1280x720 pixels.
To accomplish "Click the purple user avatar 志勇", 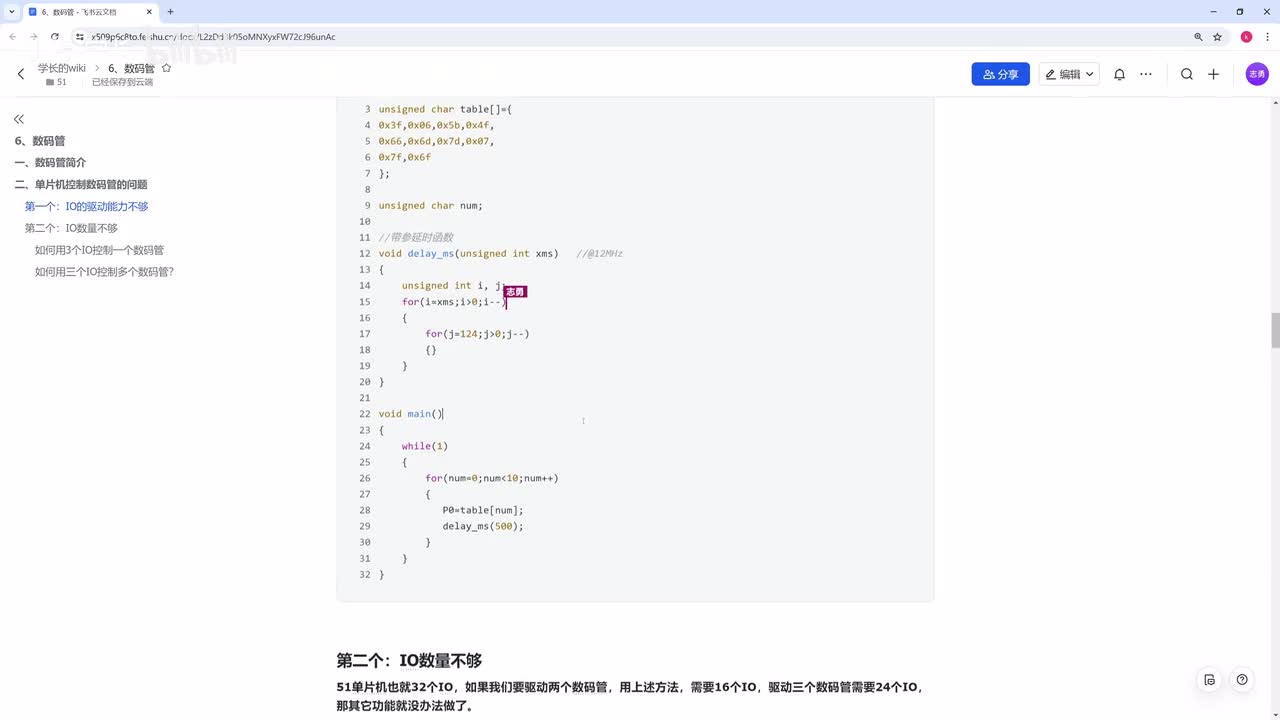I will [x=1257, y=74].
